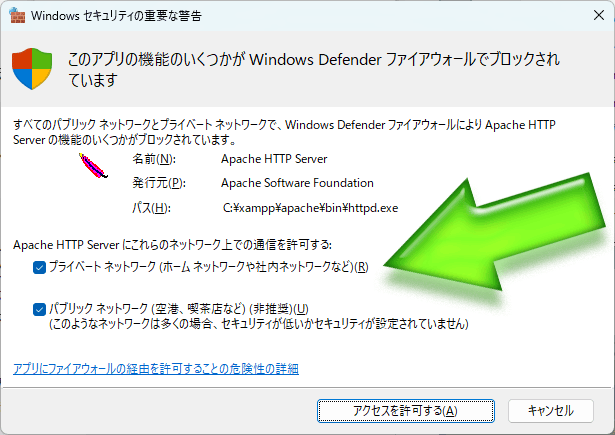Click the path C:¥xampp¥apache¥bin¥httpd.exe
This screenshot has height=435, width=615.
[x=310, y=208]
